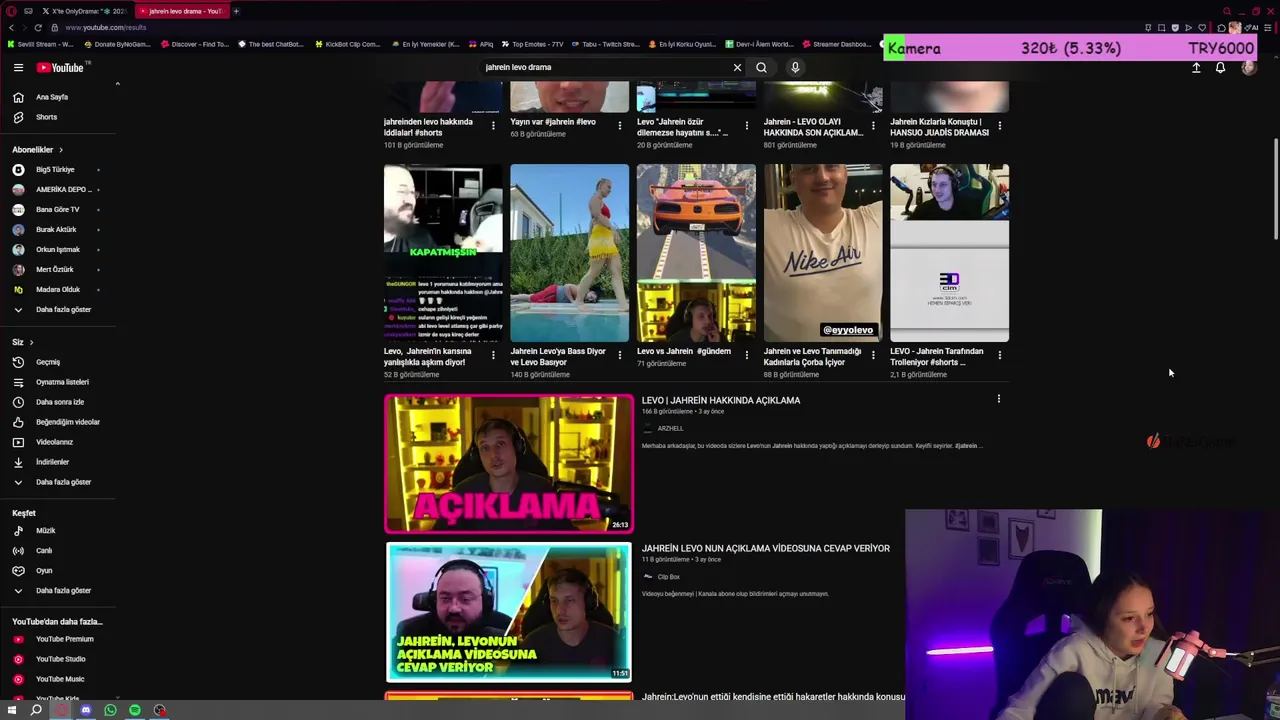The width and height of the screenshot is (1280, 720).
Task: Open Spotify from the taskbar
Action: 135,710
